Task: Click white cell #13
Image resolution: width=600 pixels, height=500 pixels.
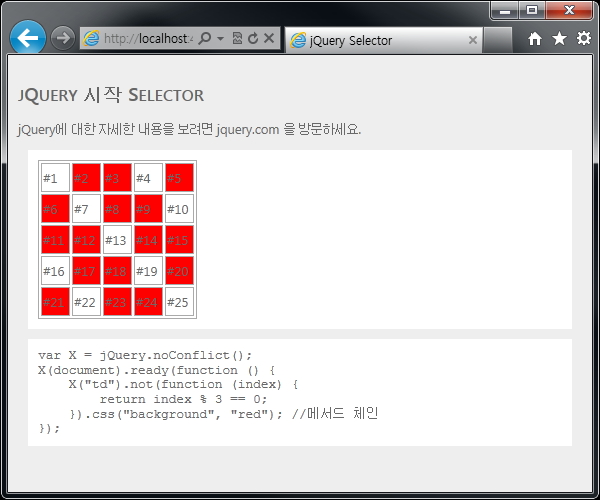Action: point(117,239)
